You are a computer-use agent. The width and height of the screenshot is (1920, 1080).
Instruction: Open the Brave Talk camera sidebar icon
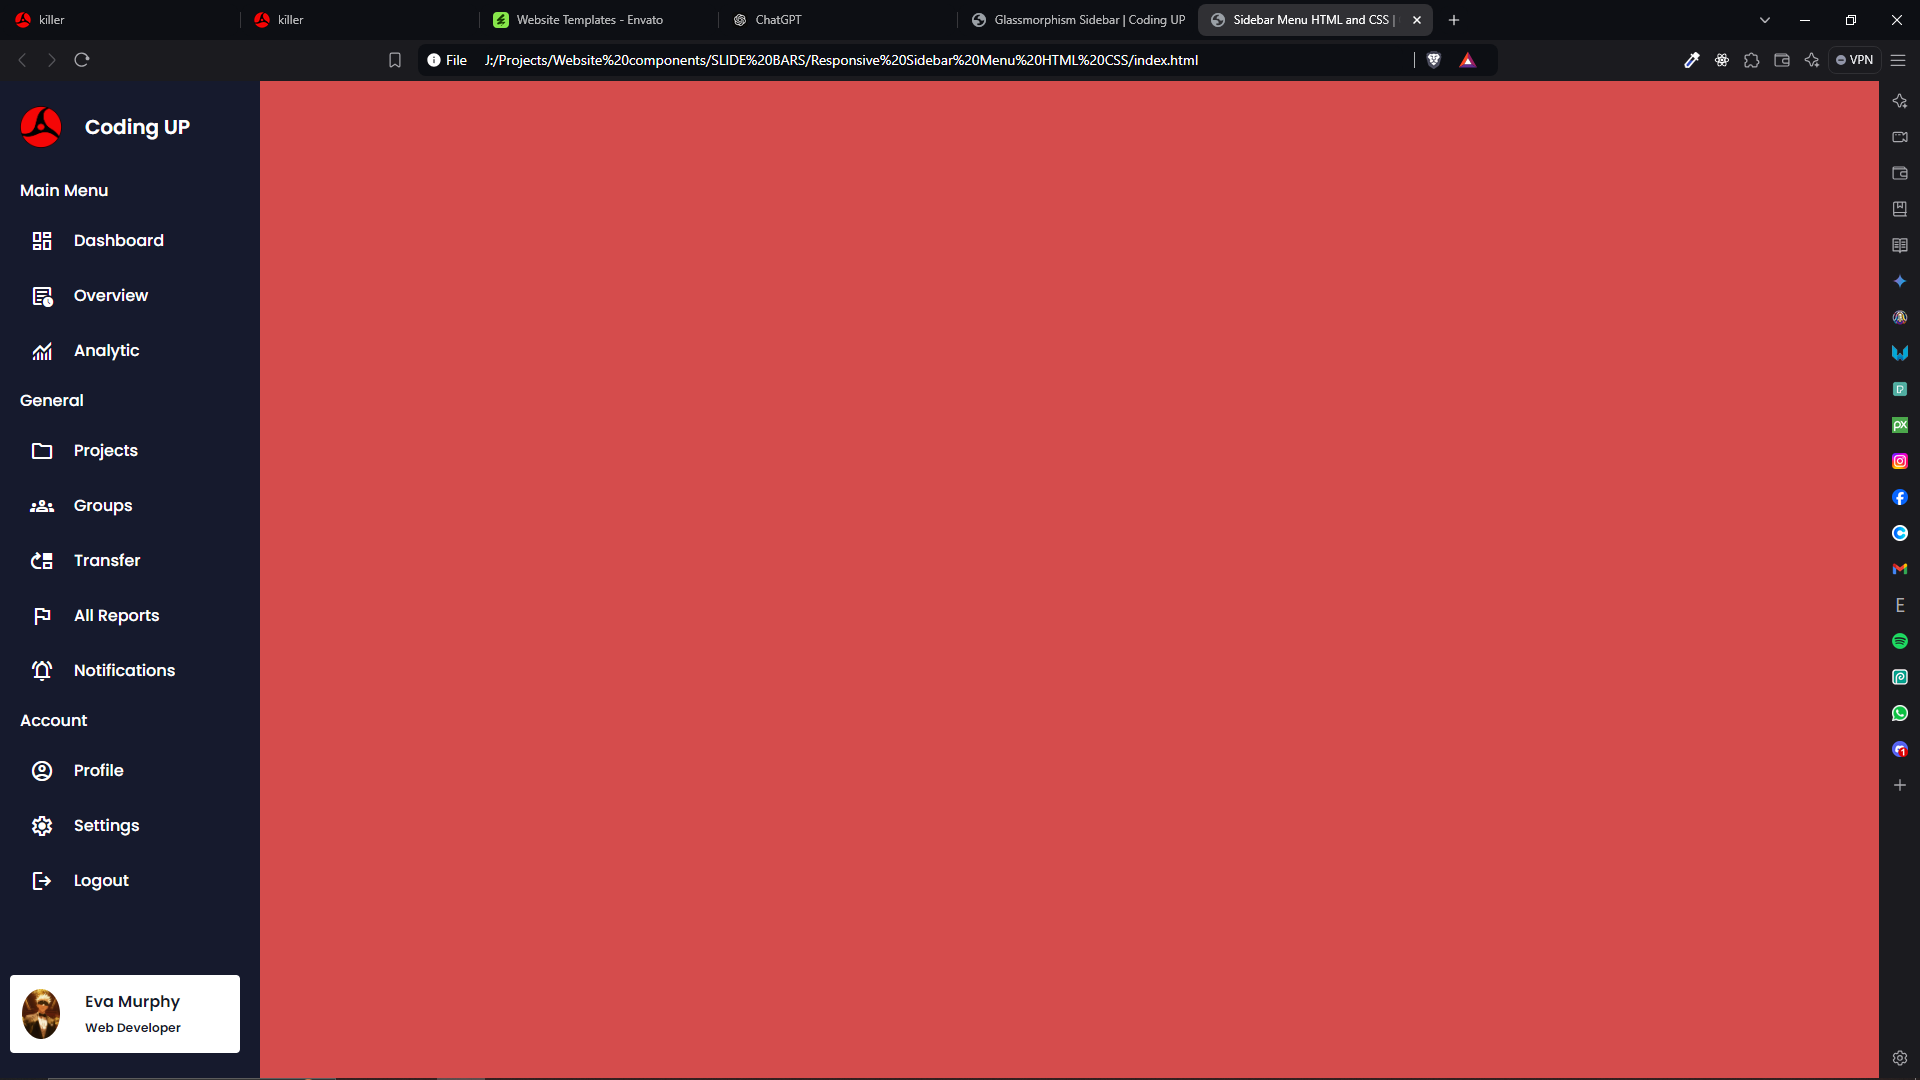point(1900,137)
